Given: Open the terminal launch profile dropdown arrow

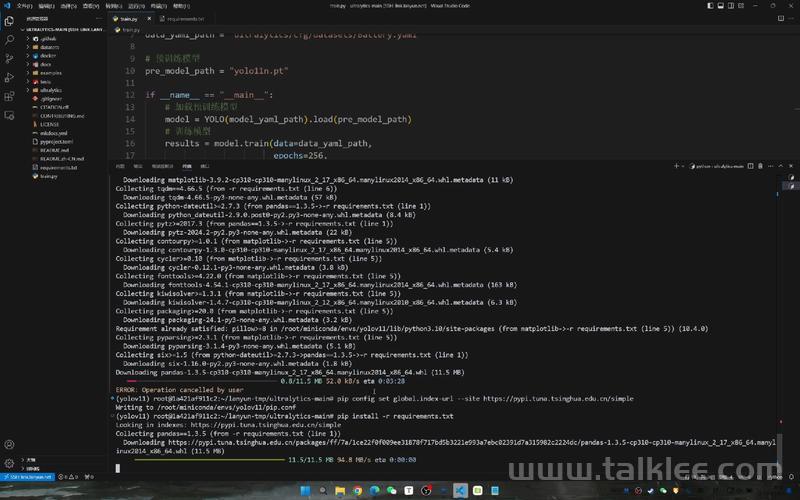Looking at the screenshot, I should [x=683, y=166].
